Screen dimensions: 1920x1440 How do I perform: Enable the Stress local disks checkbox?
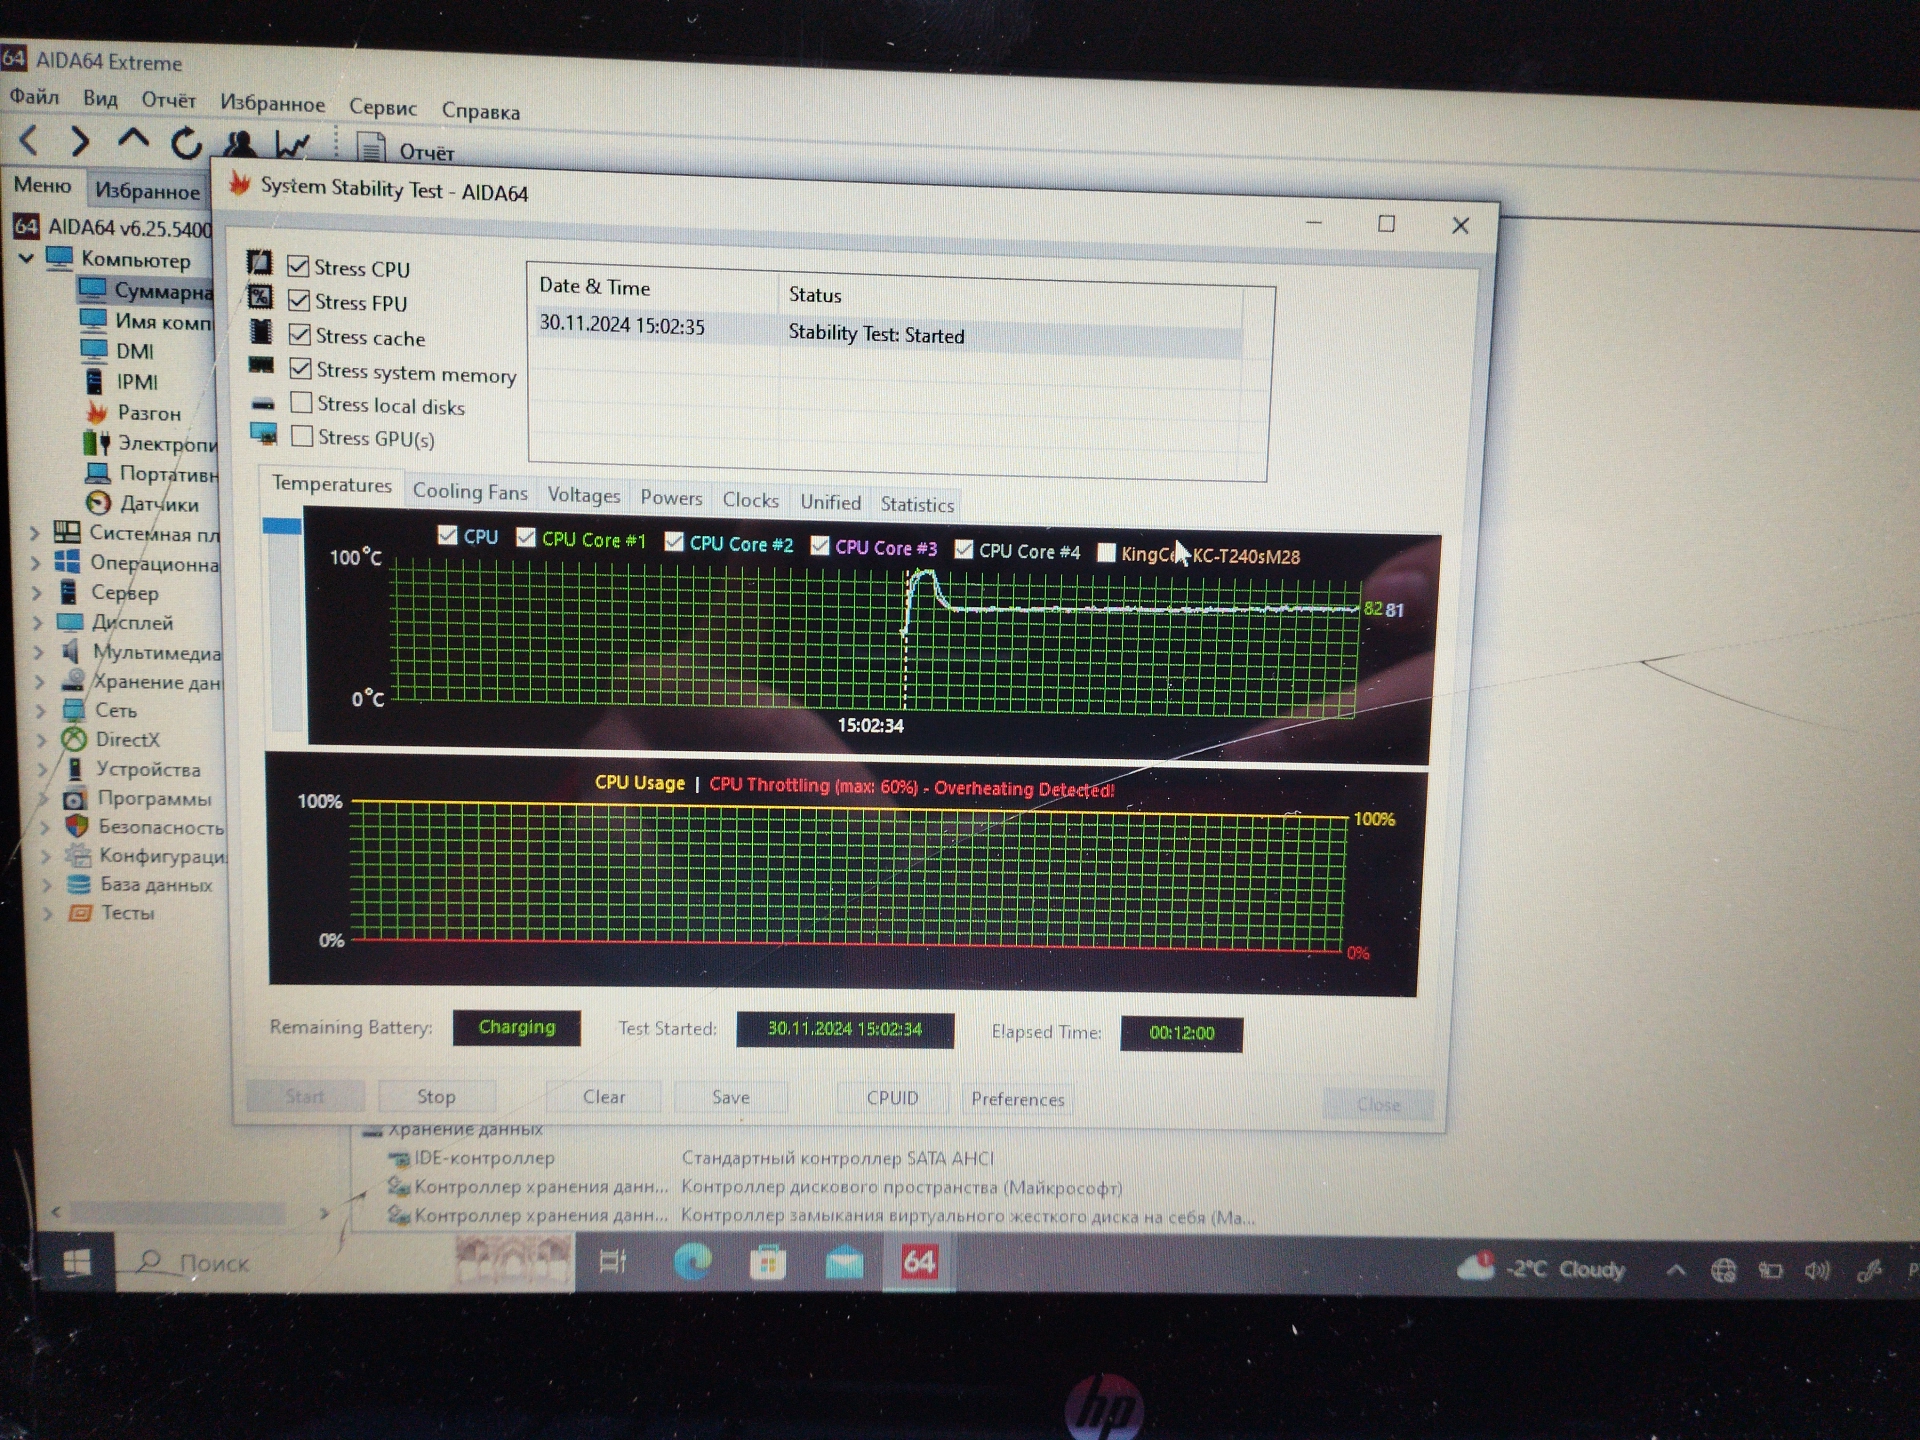coord(301,402)
